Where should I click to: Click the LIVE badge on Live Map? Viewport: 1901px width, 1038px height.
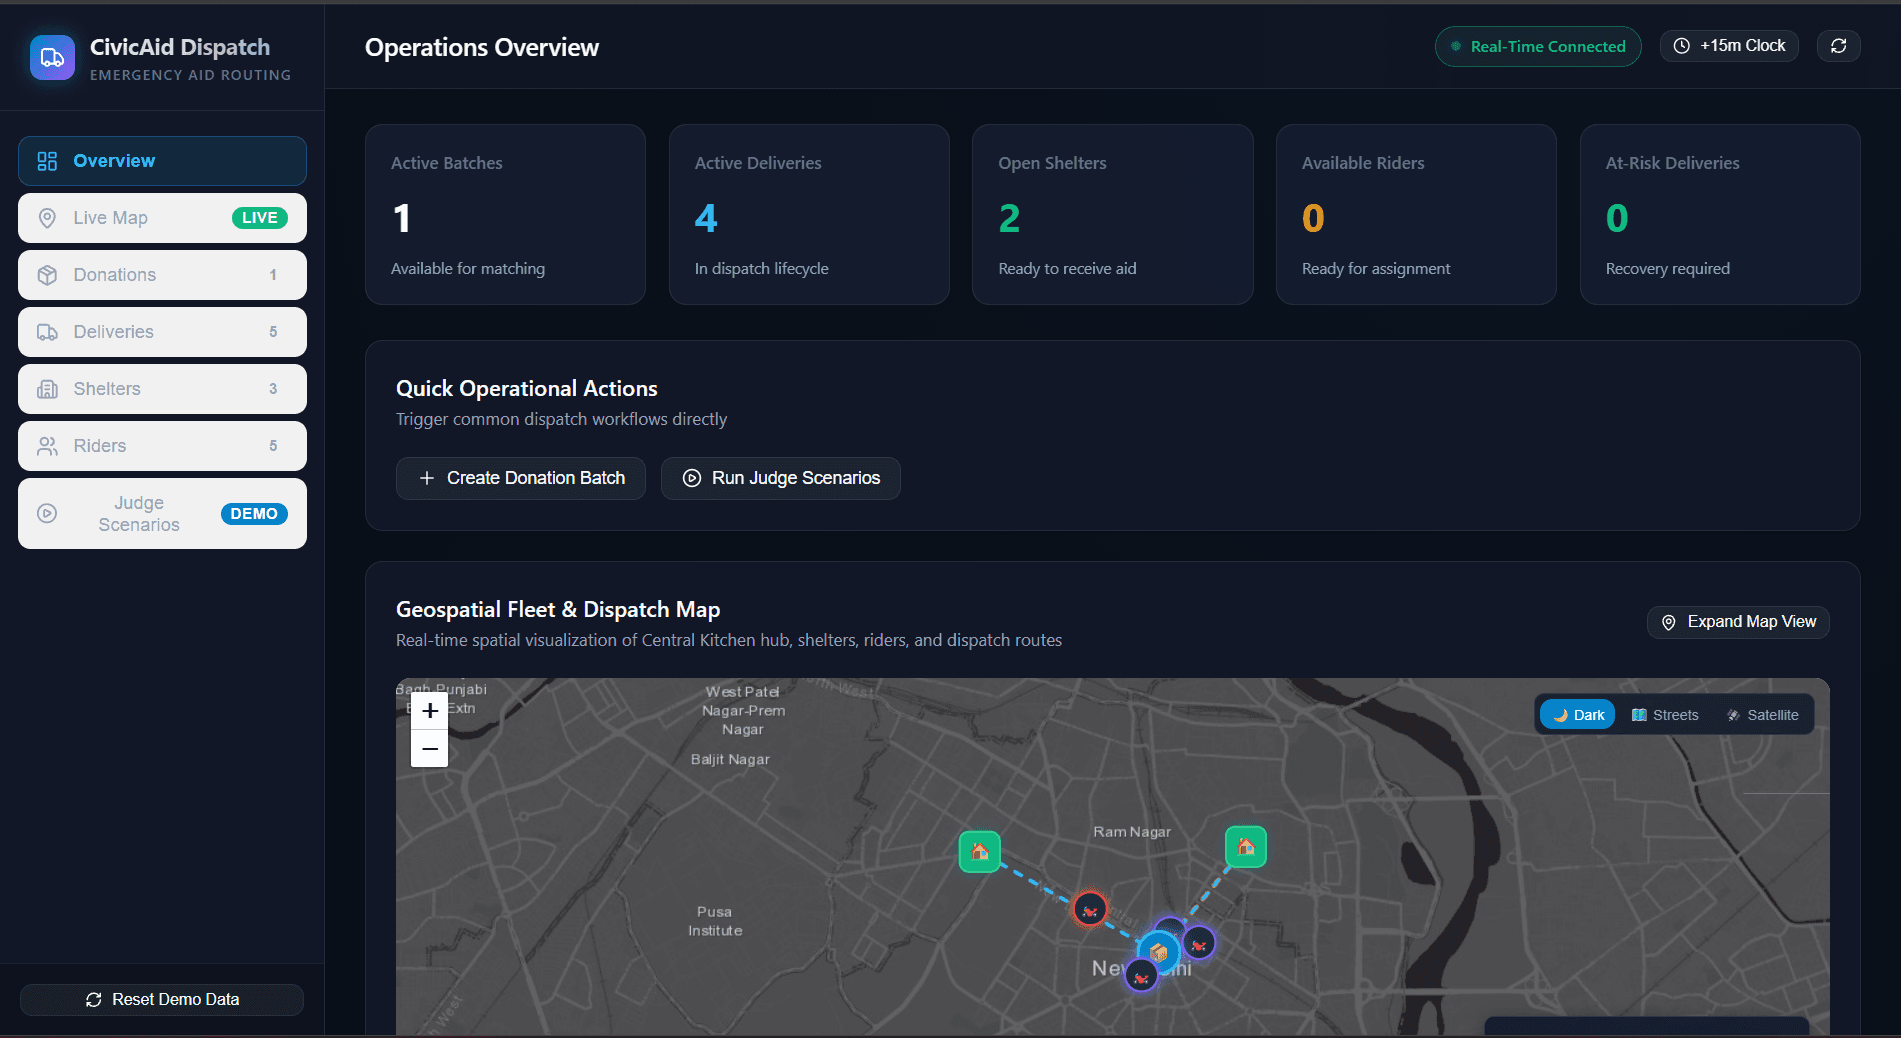260,218
